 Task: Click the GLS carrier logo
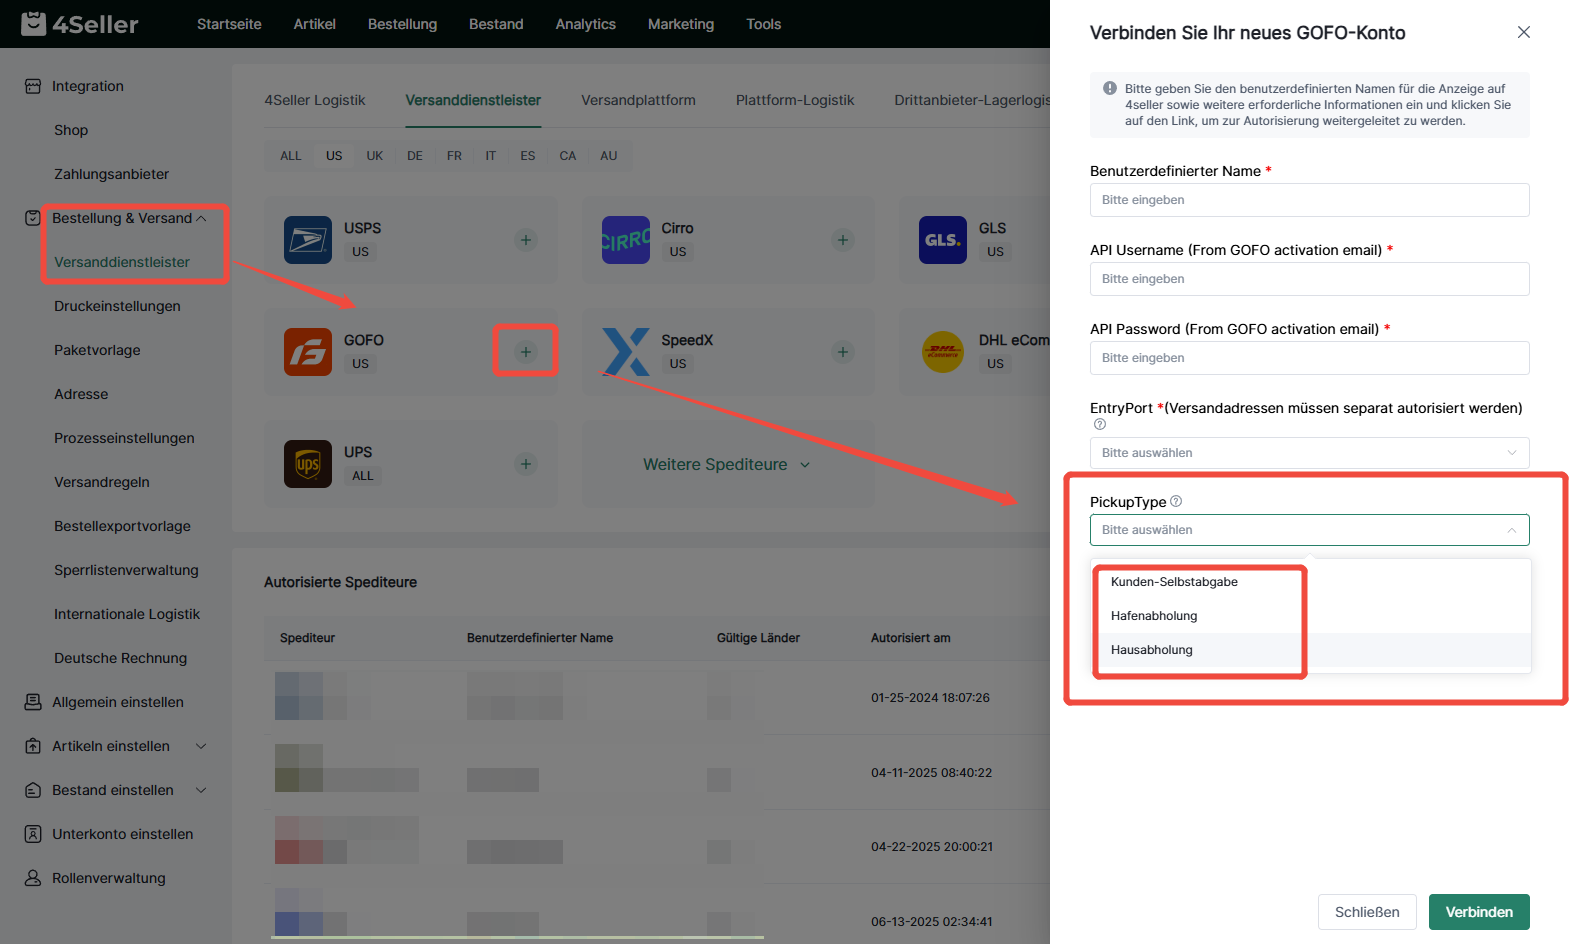coord(943,240)
